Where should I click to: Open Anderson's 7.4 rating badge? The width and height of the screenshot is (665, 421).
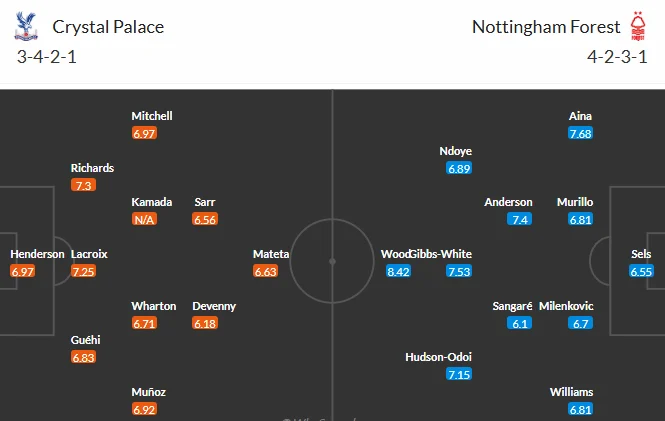(520, 219)
